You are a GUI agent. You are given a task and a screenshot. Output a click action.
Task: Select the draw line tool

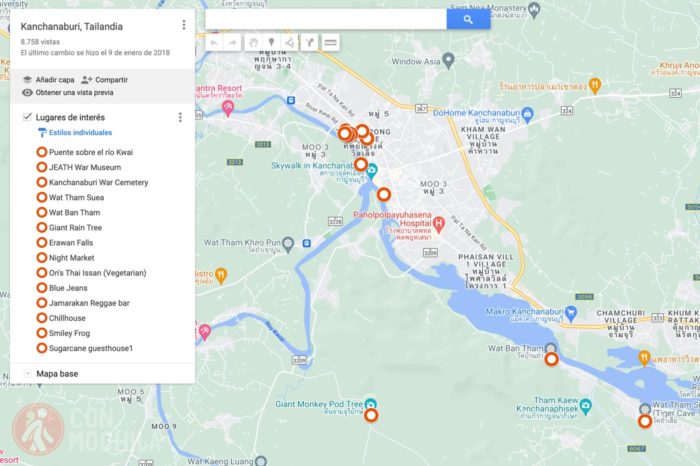(290, 43)
